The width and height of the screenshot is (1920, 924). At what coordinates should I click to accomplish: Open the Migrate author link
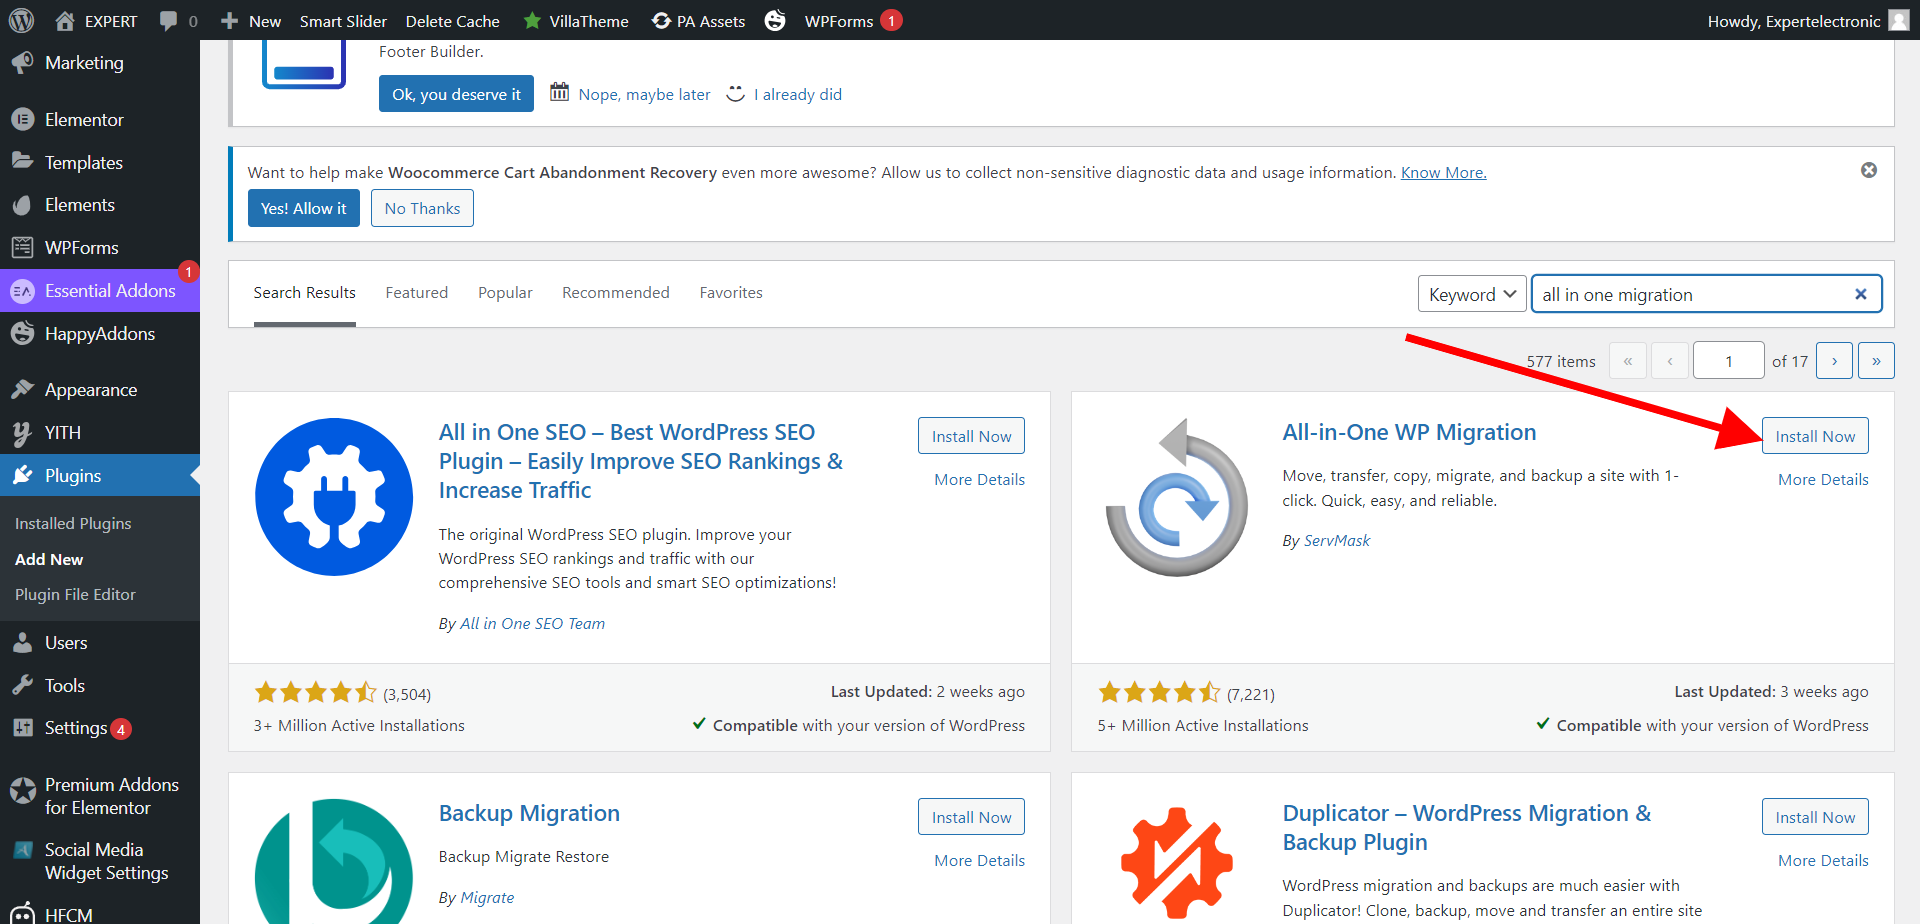tap(487, 898)
